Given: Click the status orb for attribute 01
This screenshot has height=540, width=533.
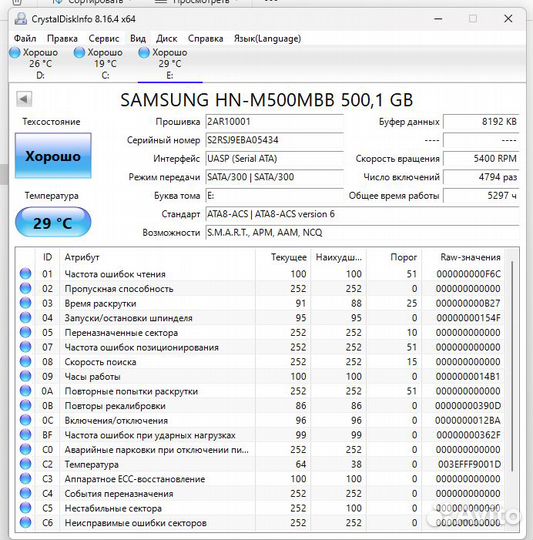Looking at the screenshot, I should pyautogui.click(x=25, y=273).
